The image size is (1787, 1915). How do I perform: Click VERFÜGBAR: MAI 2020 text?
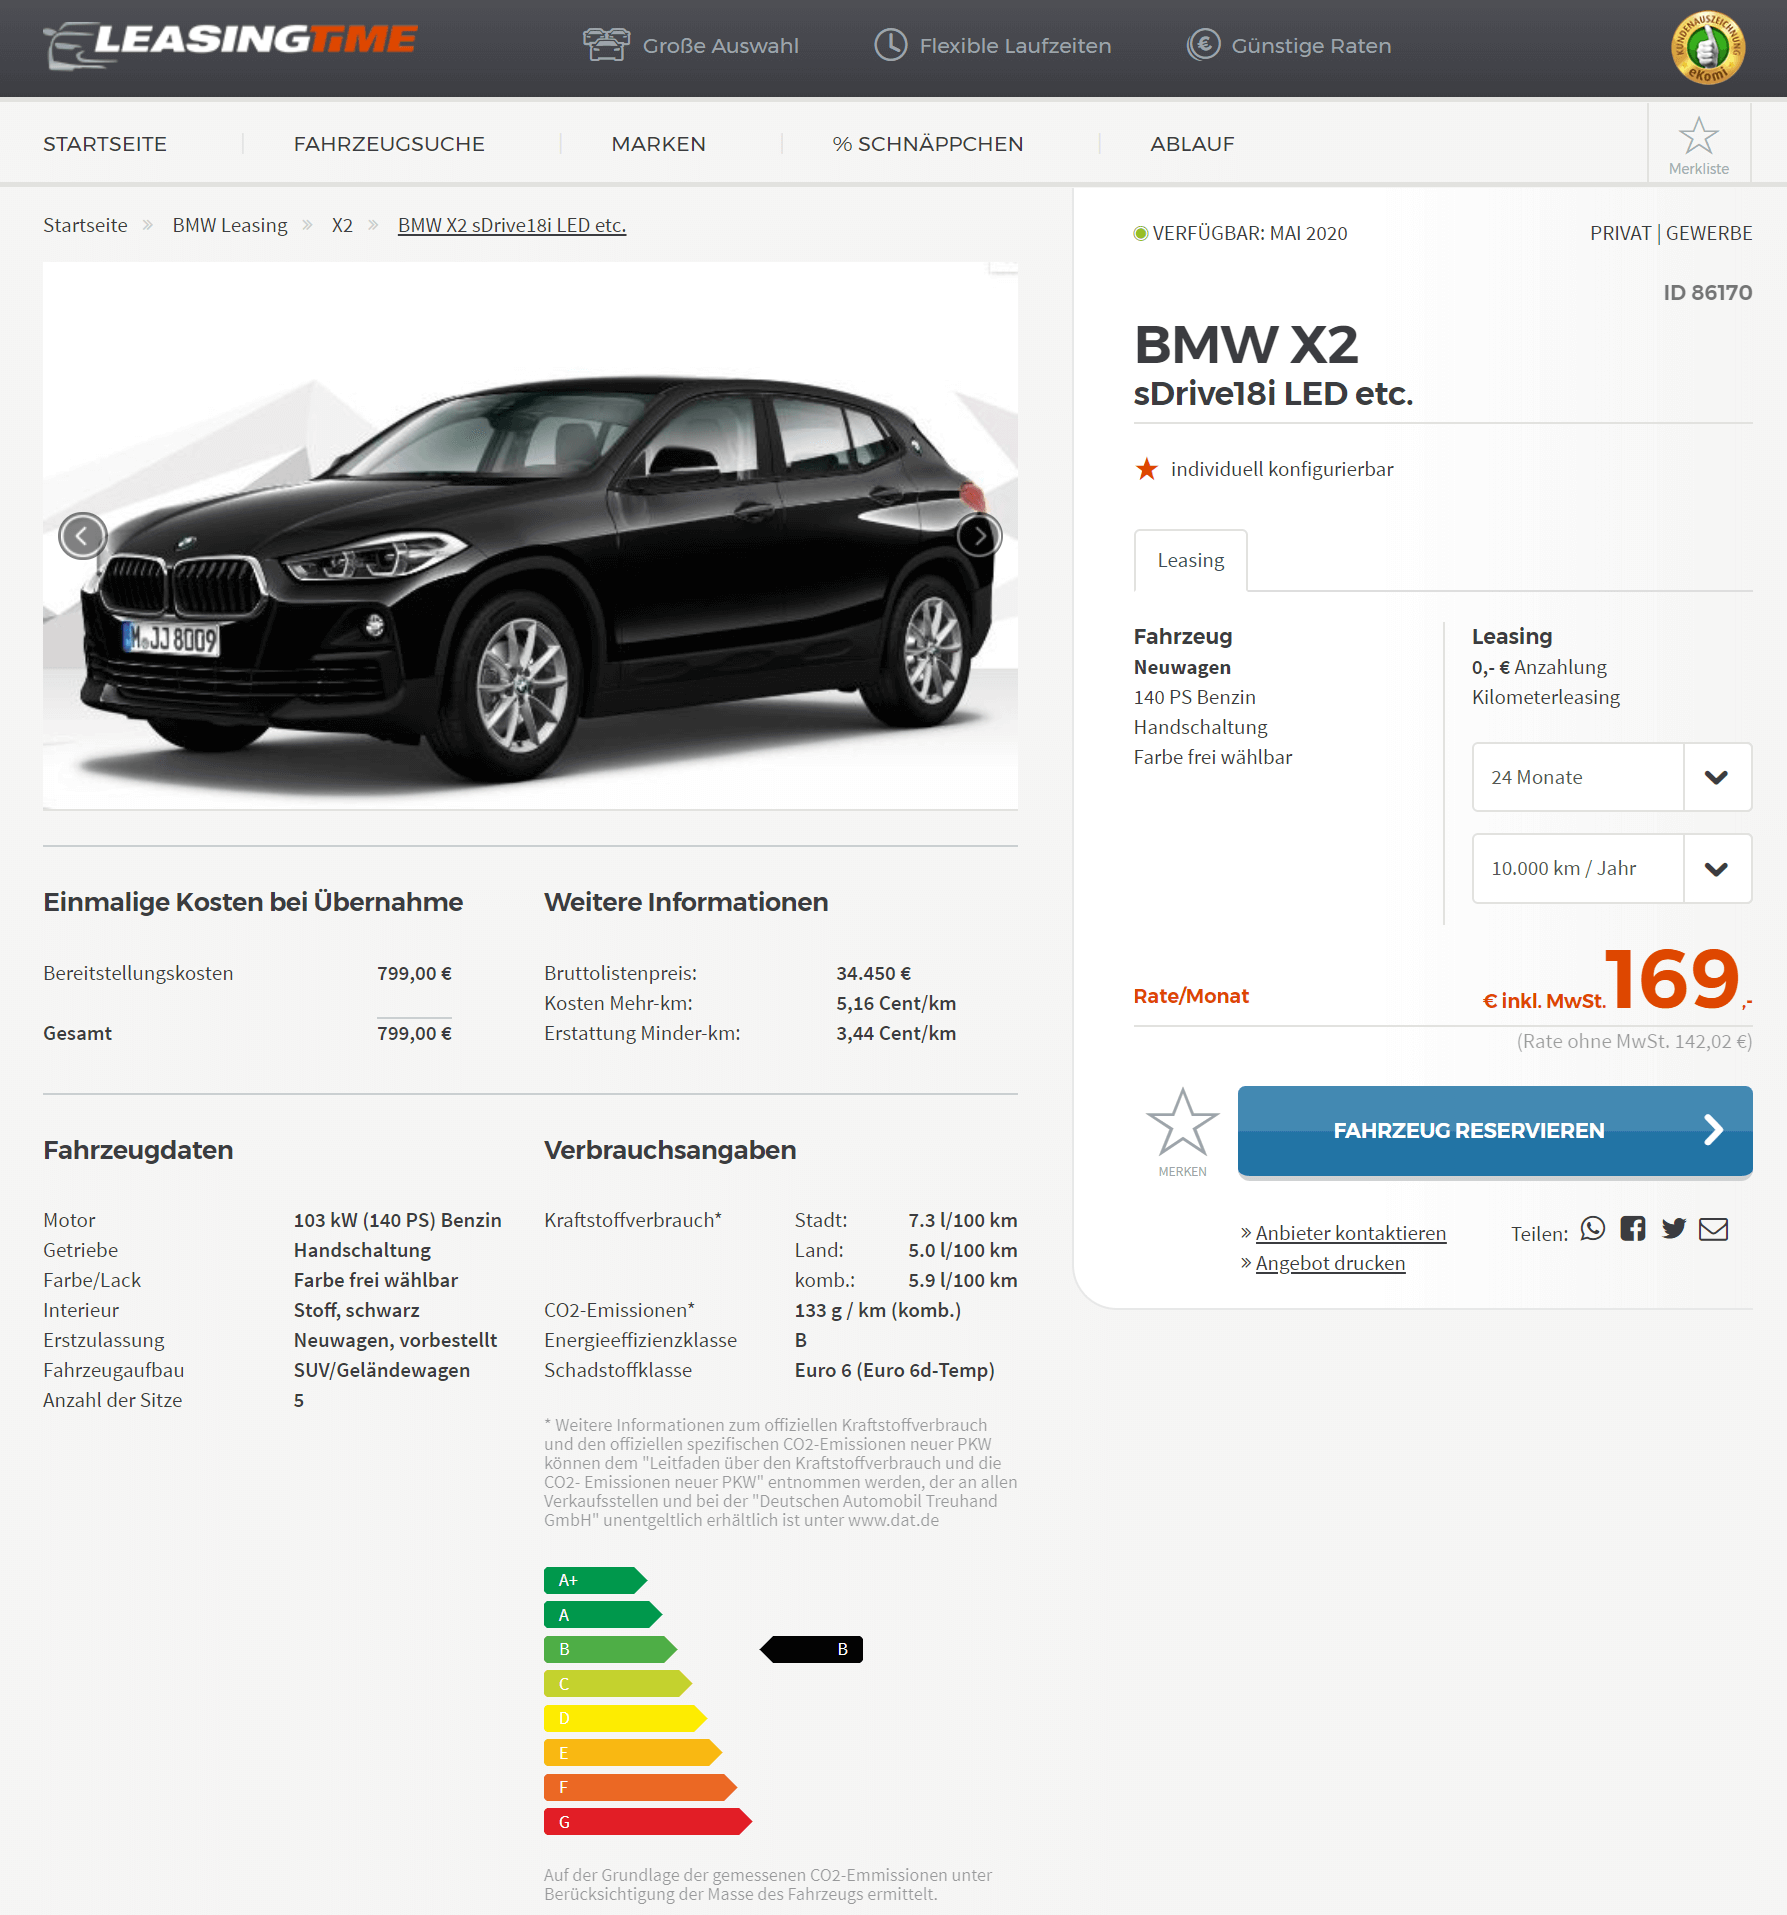coord(1249,233)
